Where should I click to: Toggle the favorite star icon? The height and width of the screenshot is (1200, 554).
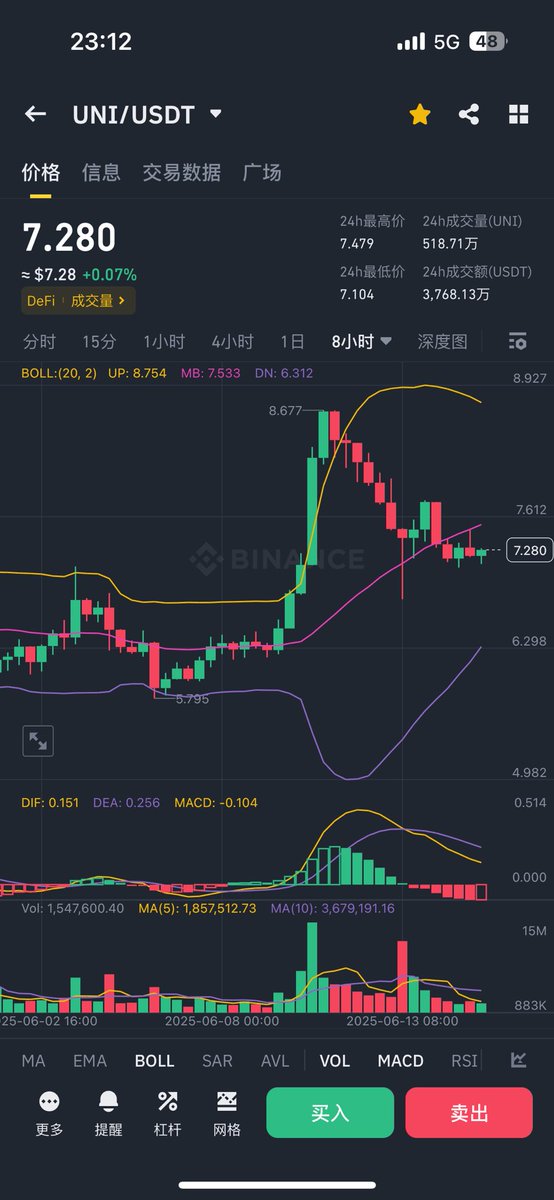point(420,114)
